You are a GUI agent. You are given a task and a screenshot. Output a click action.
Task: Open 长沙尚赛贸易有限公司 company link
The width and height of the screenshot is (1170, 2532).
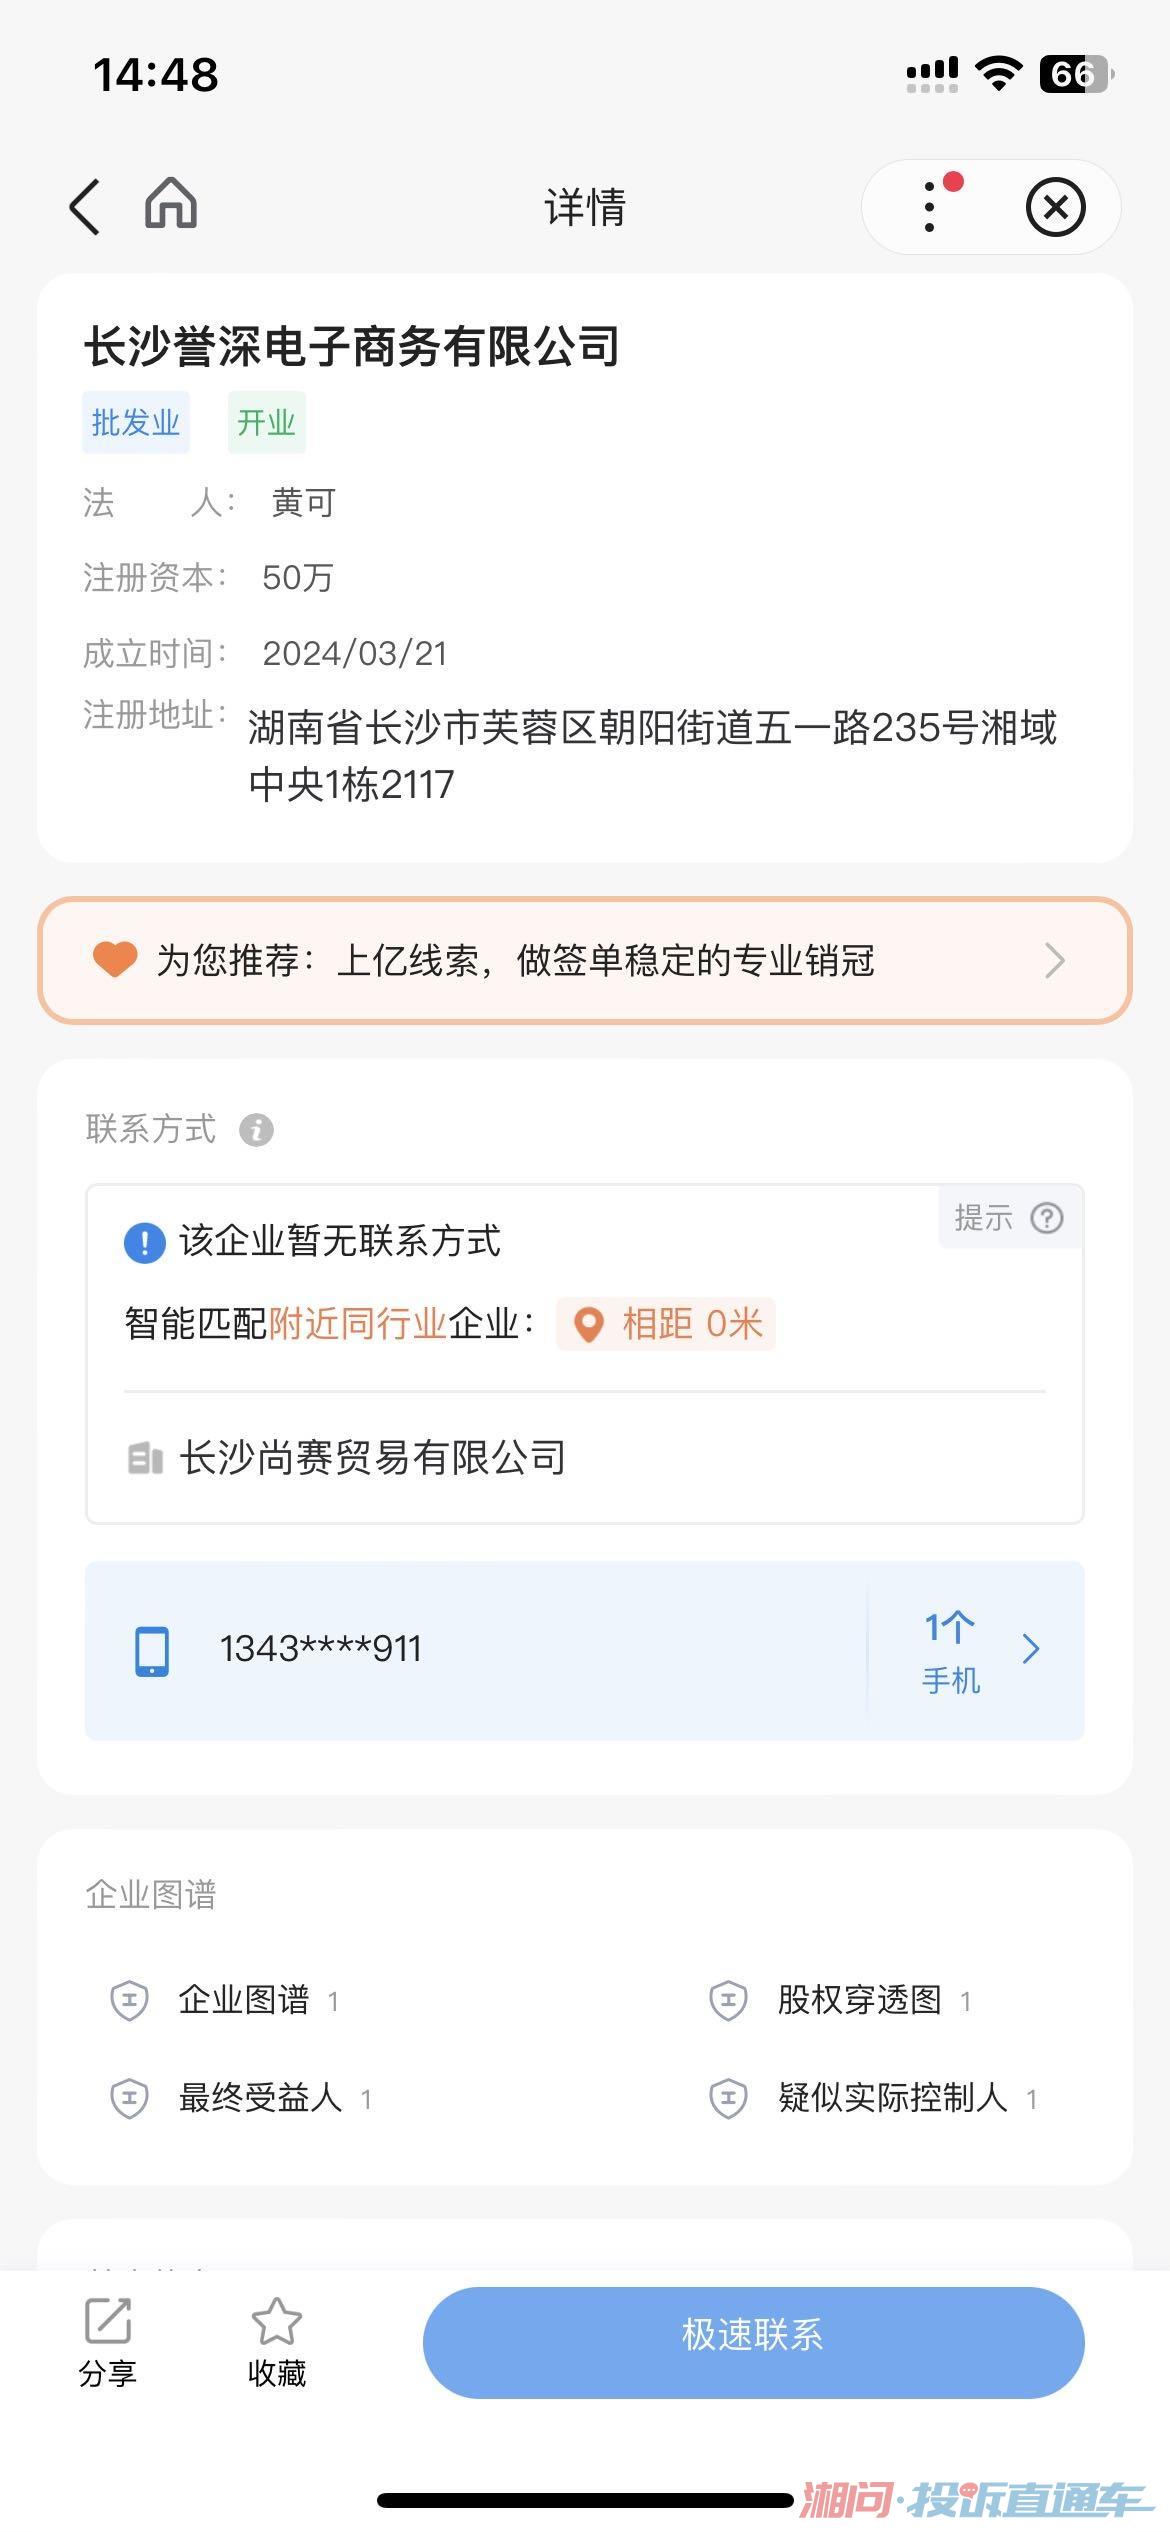[372, 1458]
